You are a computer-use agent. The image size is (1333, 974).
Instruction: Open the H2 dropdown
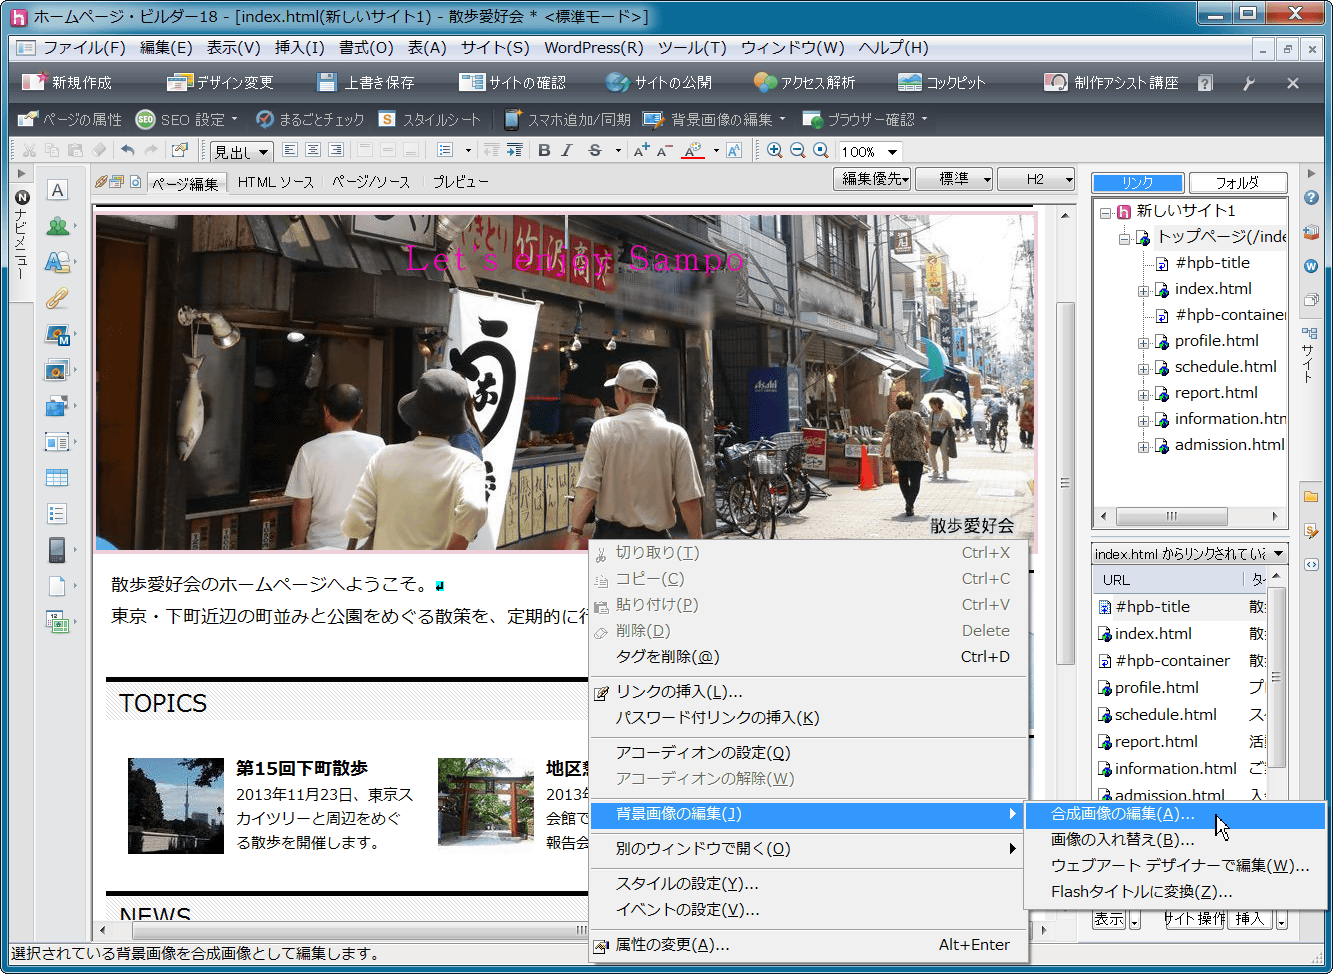click(x=1036, y=179)
